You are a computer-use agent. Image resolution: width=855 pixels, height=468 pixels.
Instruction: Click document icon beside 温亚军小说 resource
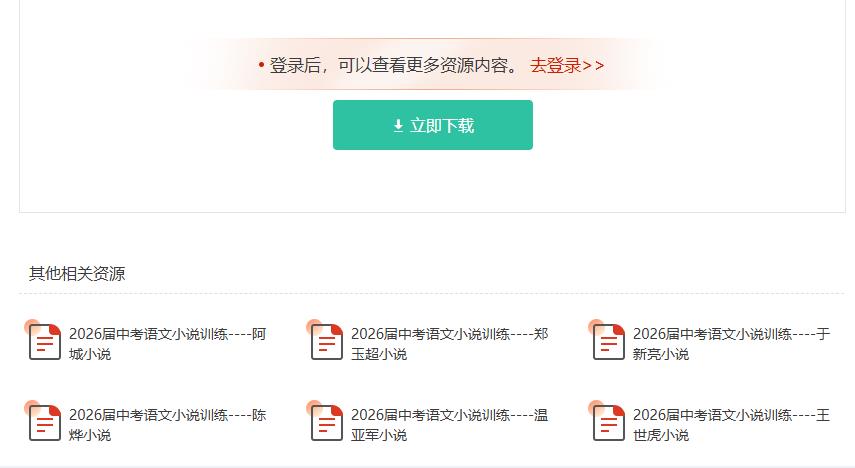(x=326, y=423)
